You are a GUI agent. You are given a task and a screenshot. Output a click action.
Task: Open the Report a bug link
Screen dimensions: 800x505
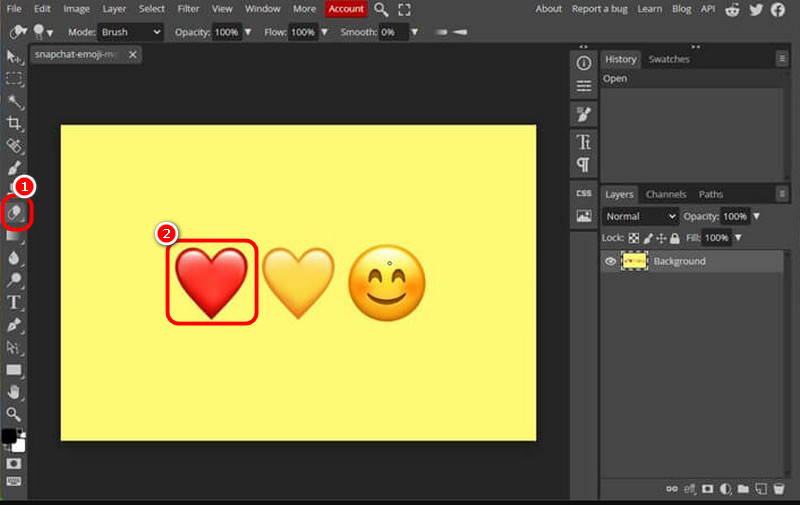click(x=600, y=9)
